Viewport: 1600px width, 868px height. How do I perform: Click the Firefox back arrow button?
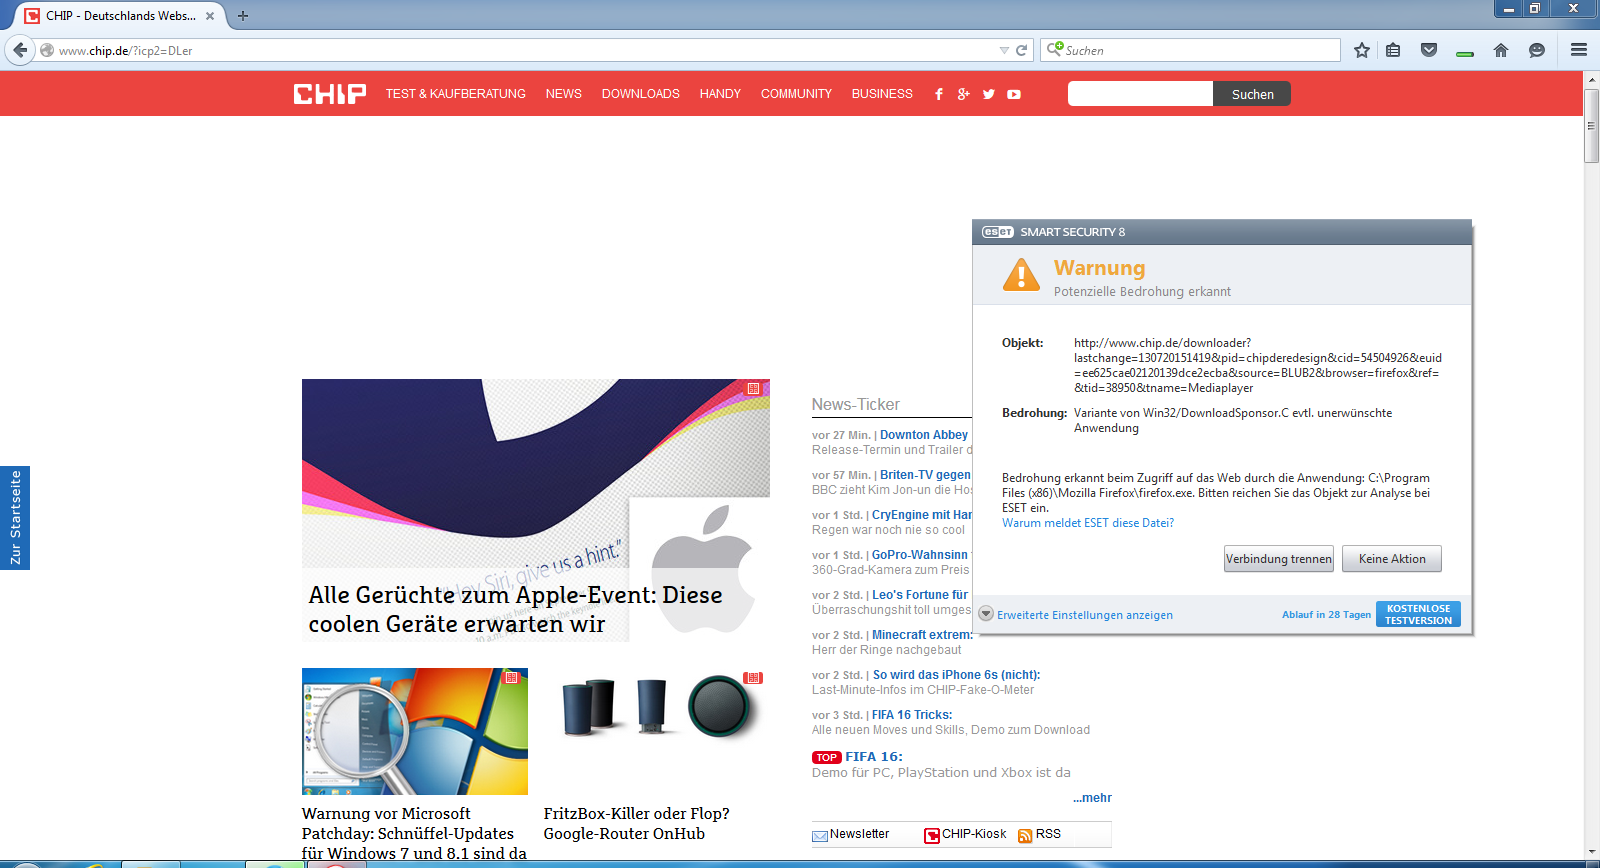pos(20,50)
